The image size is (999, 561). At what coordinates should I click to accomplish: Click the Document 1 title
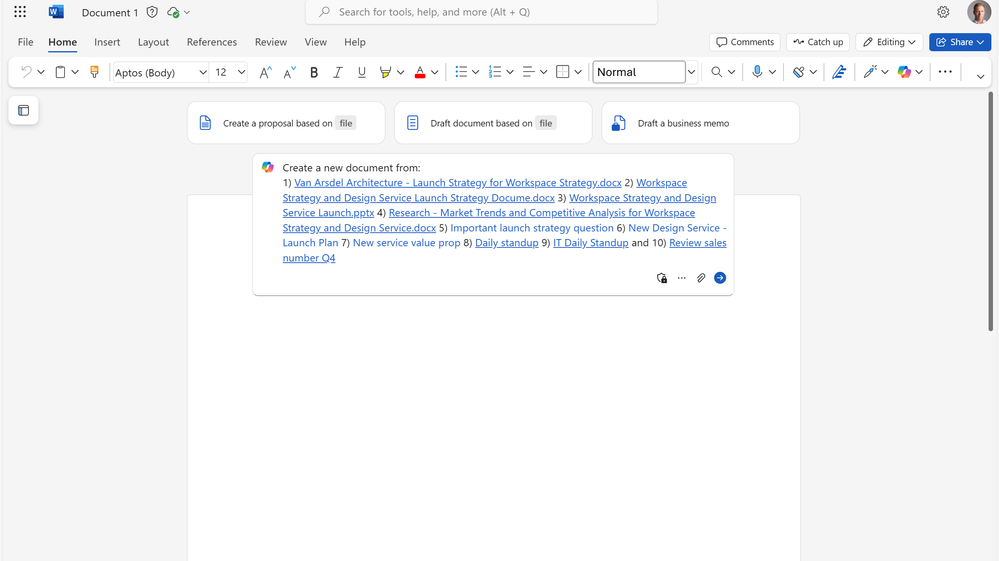coord(110,13)
